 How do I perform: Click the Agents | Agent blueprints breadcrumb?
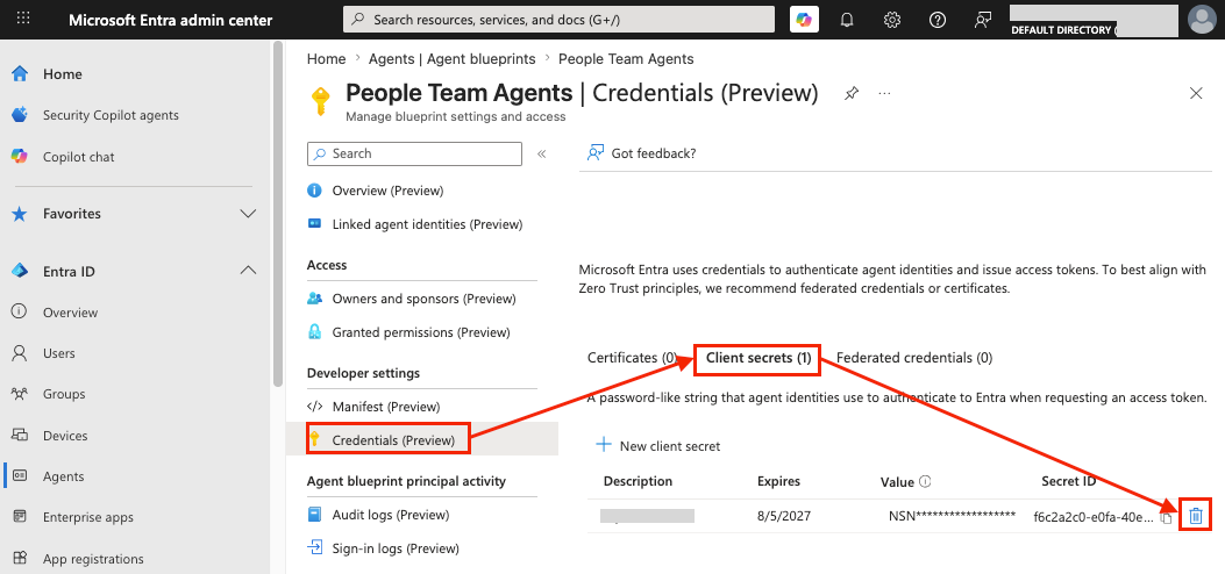452,59
